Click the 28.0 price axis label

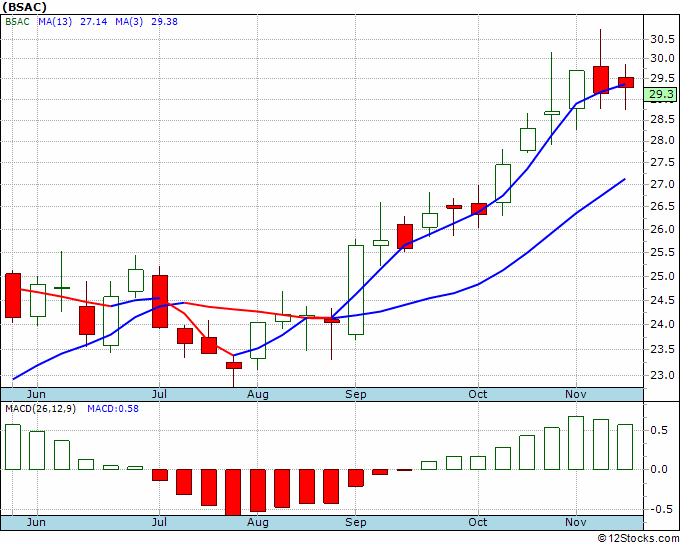tap(662, 141)
